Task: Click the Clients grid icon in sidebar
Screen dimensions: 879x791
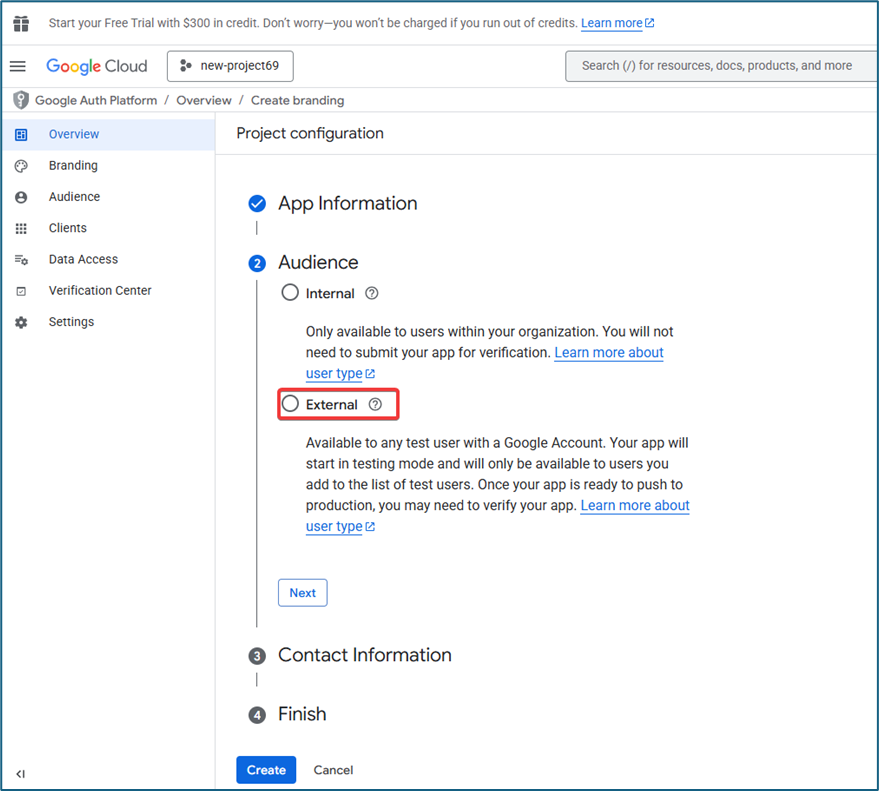Action: pos(21,228)
